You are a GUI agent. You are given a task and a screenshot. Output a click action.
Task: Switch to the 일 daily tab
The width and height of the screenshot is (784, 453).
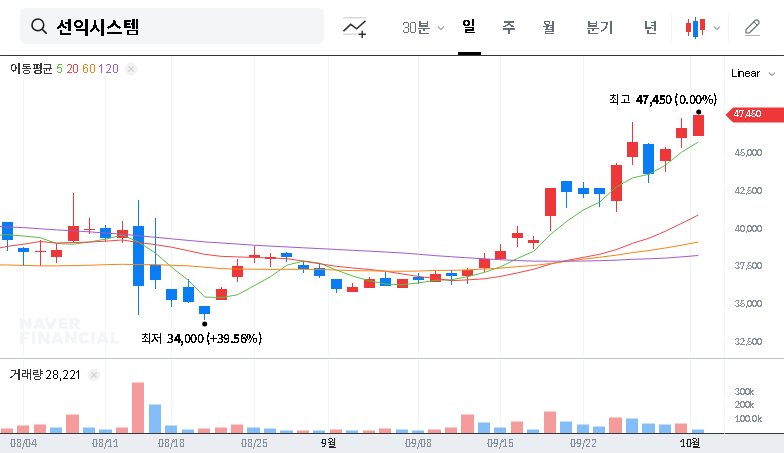click(x=469, y=27)
